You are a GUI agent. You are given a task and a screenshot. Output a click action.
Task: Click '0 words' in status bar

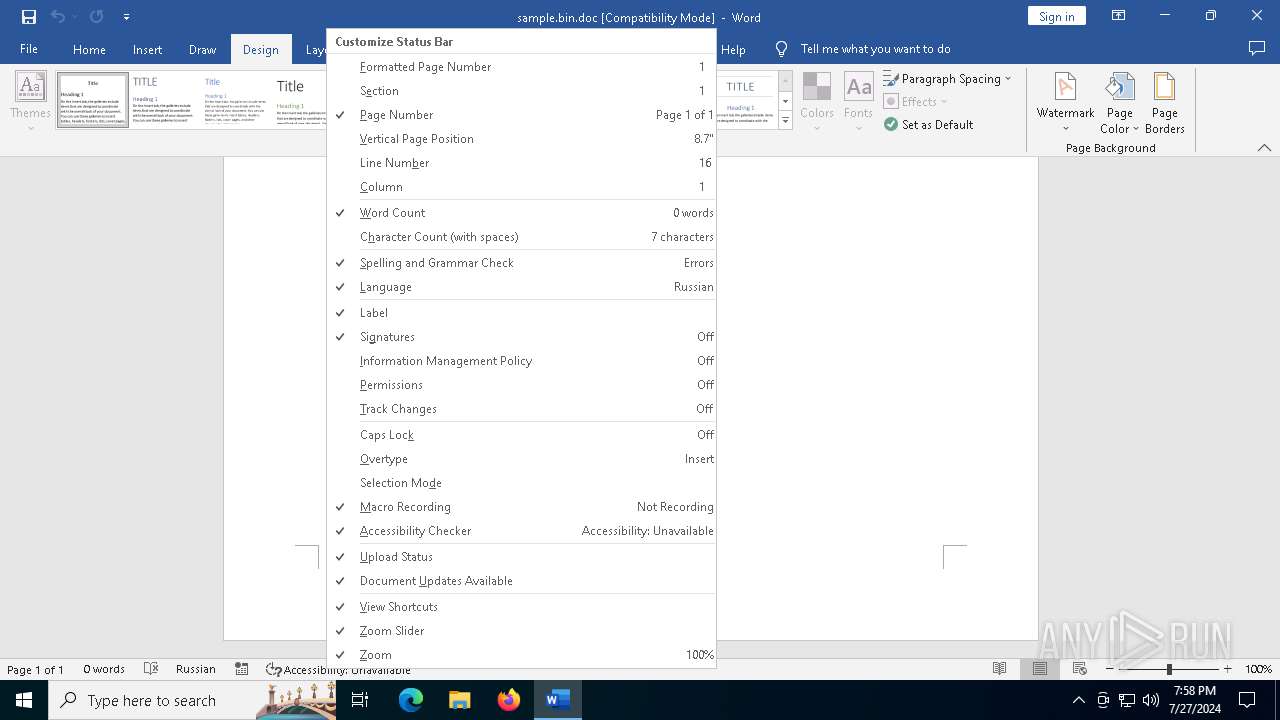(x=104, y=669)
